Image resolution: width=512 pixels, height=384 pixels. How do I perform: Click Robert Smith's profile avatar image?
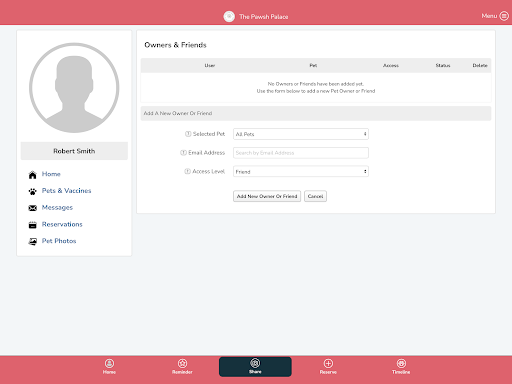point(74,88)
